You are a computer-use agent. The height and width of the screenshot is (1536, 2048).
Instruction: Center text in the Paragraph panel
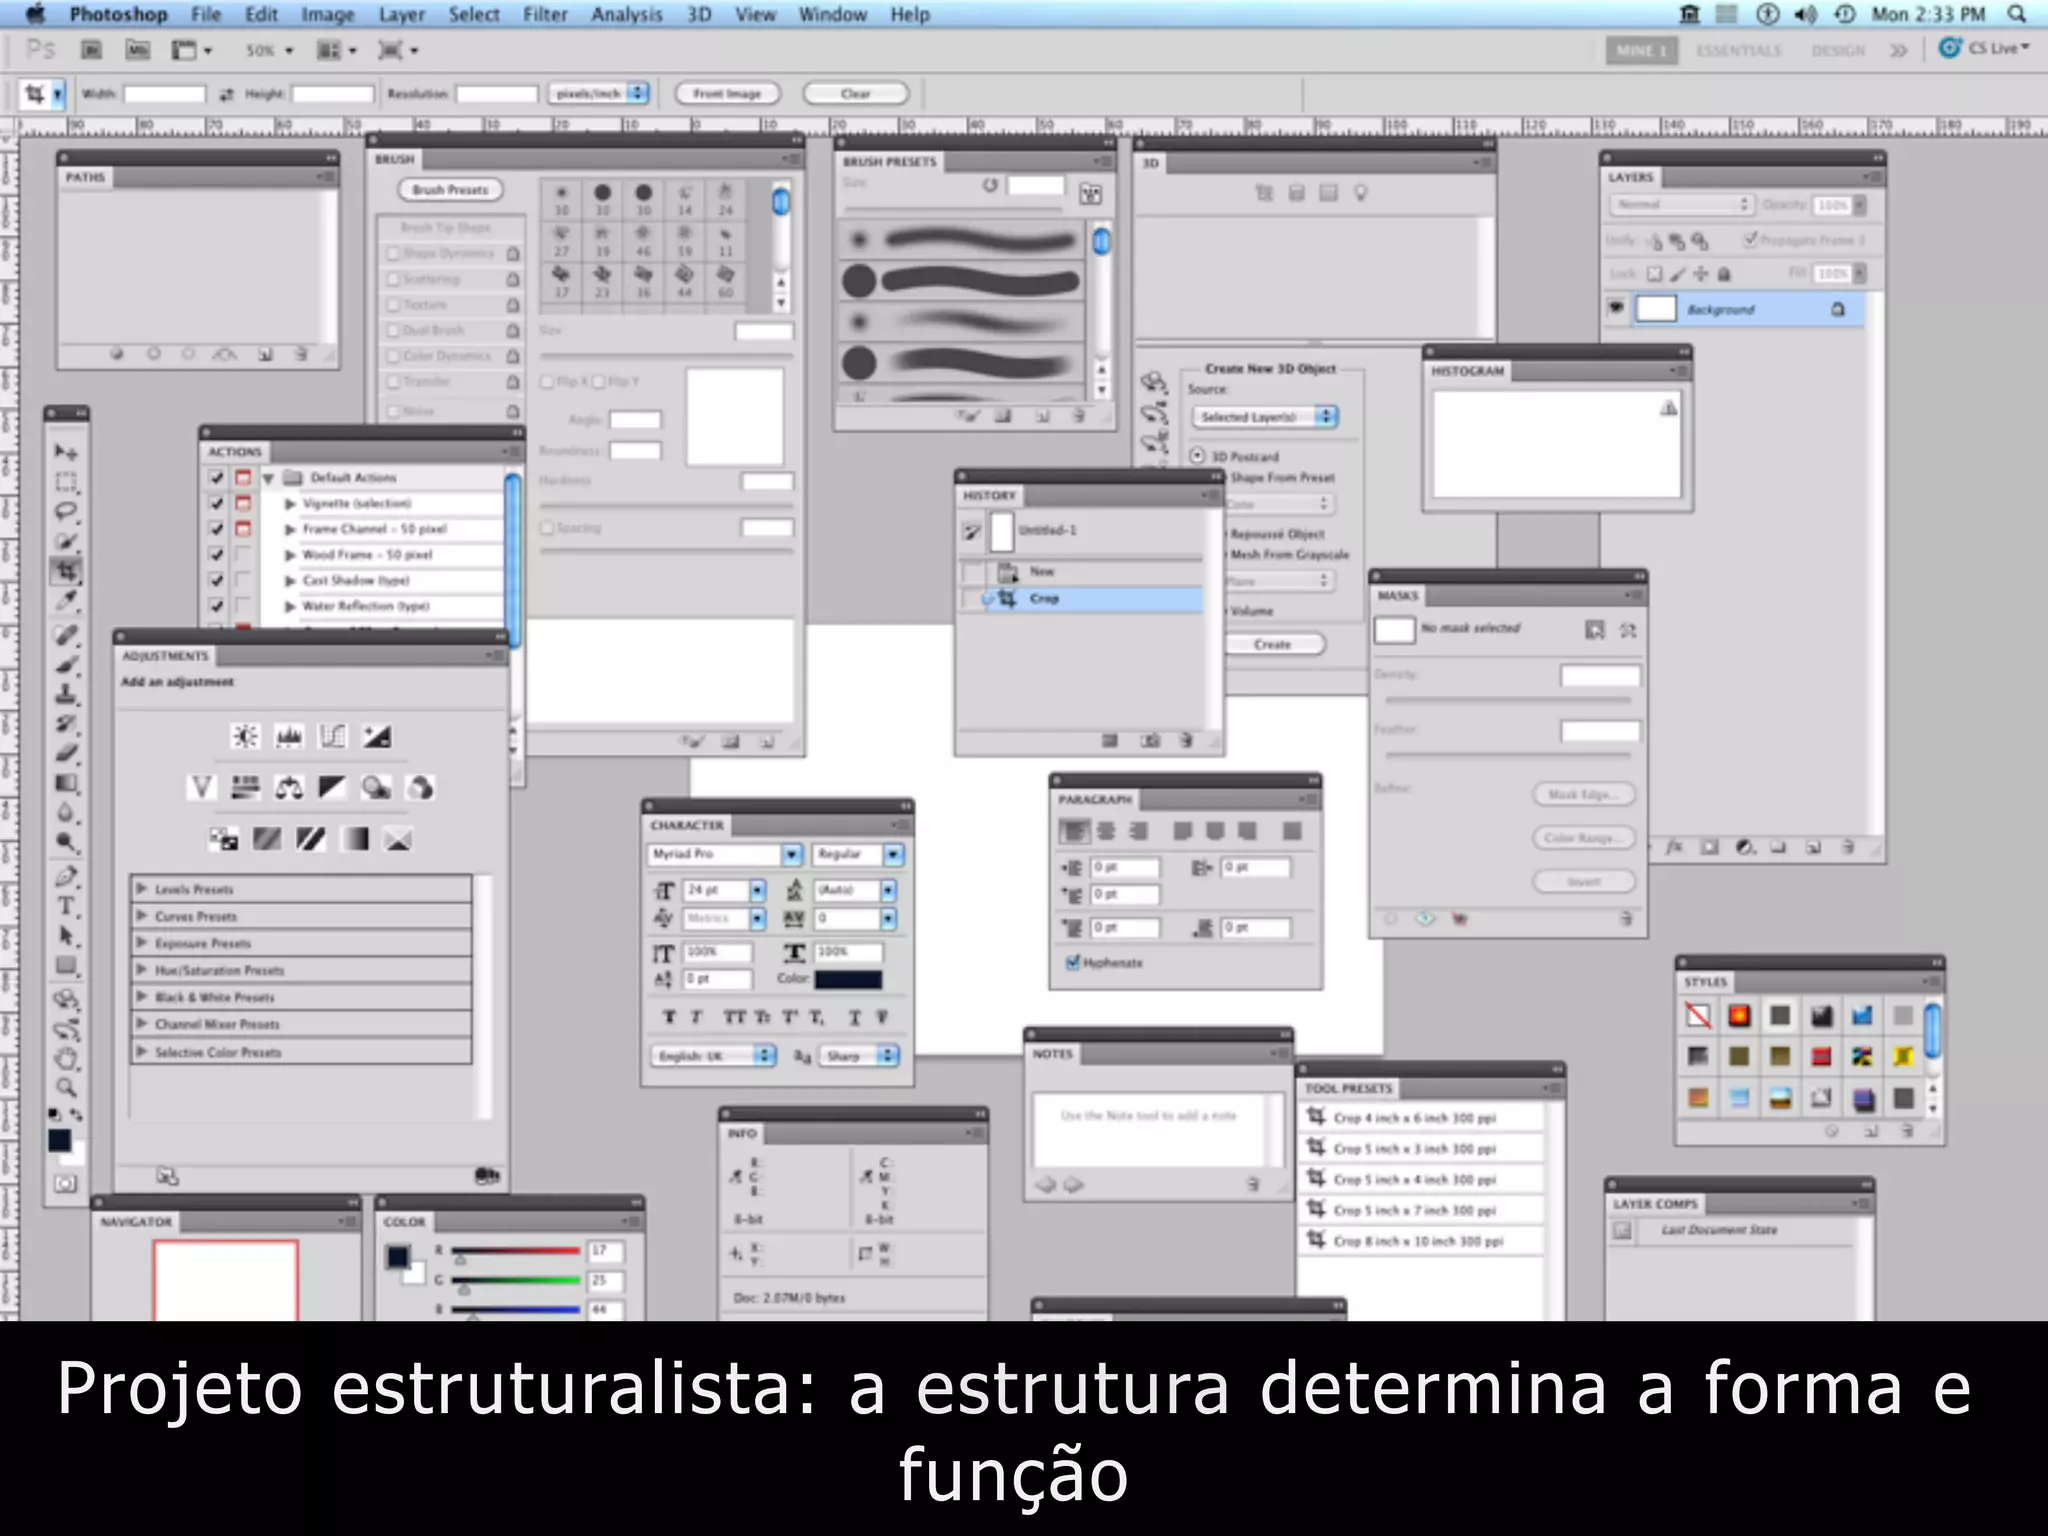point(1106,831)
